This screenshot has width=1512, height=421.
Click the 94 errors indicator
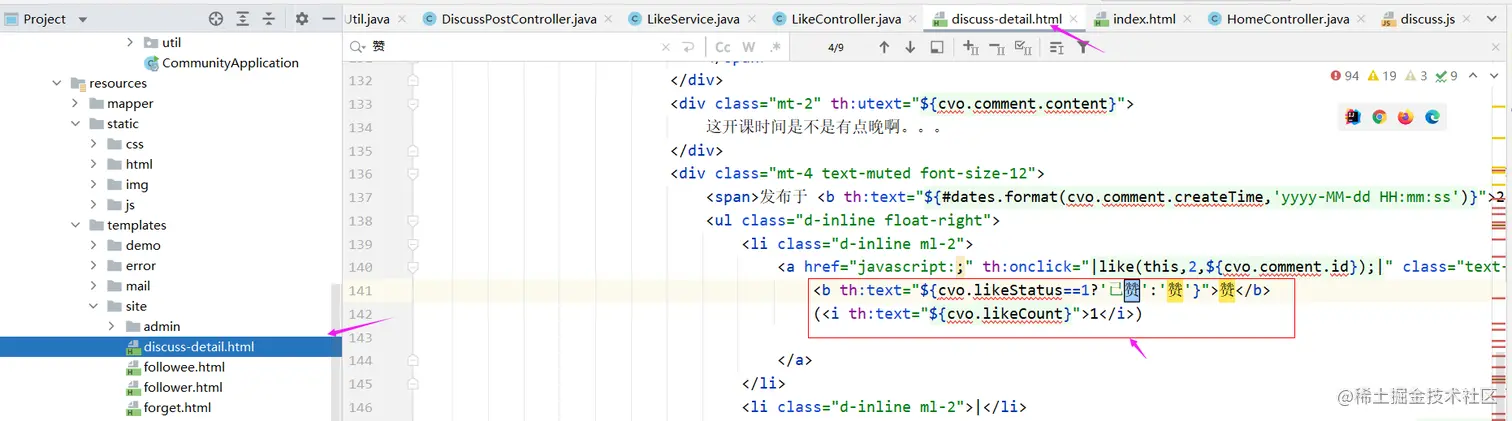pyautogui.click(x=1345, y=76)
